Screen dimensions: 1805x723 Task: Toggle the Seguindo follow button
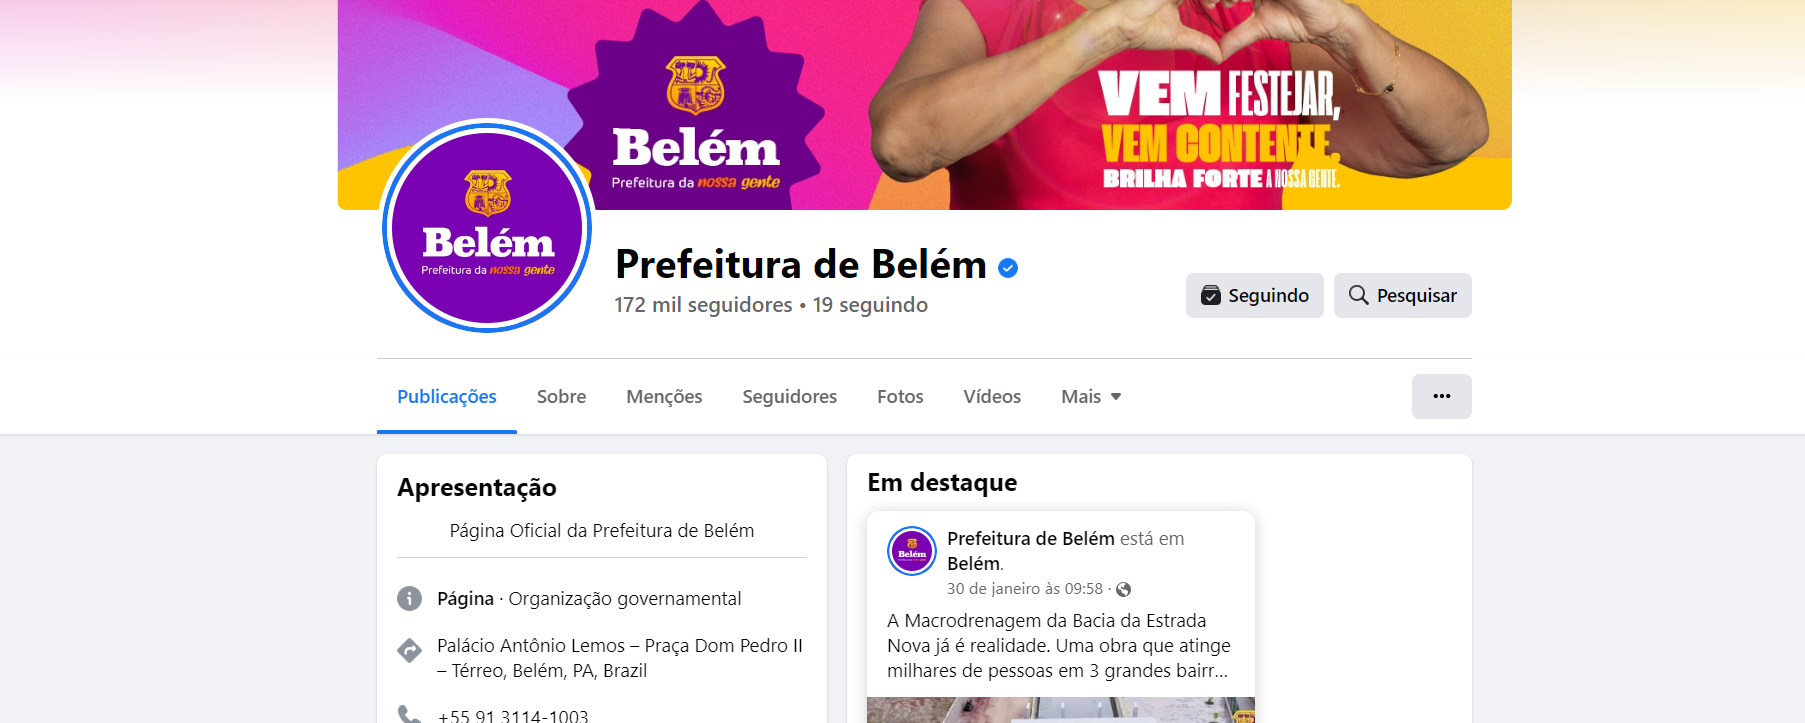(x=1254, y=295)
